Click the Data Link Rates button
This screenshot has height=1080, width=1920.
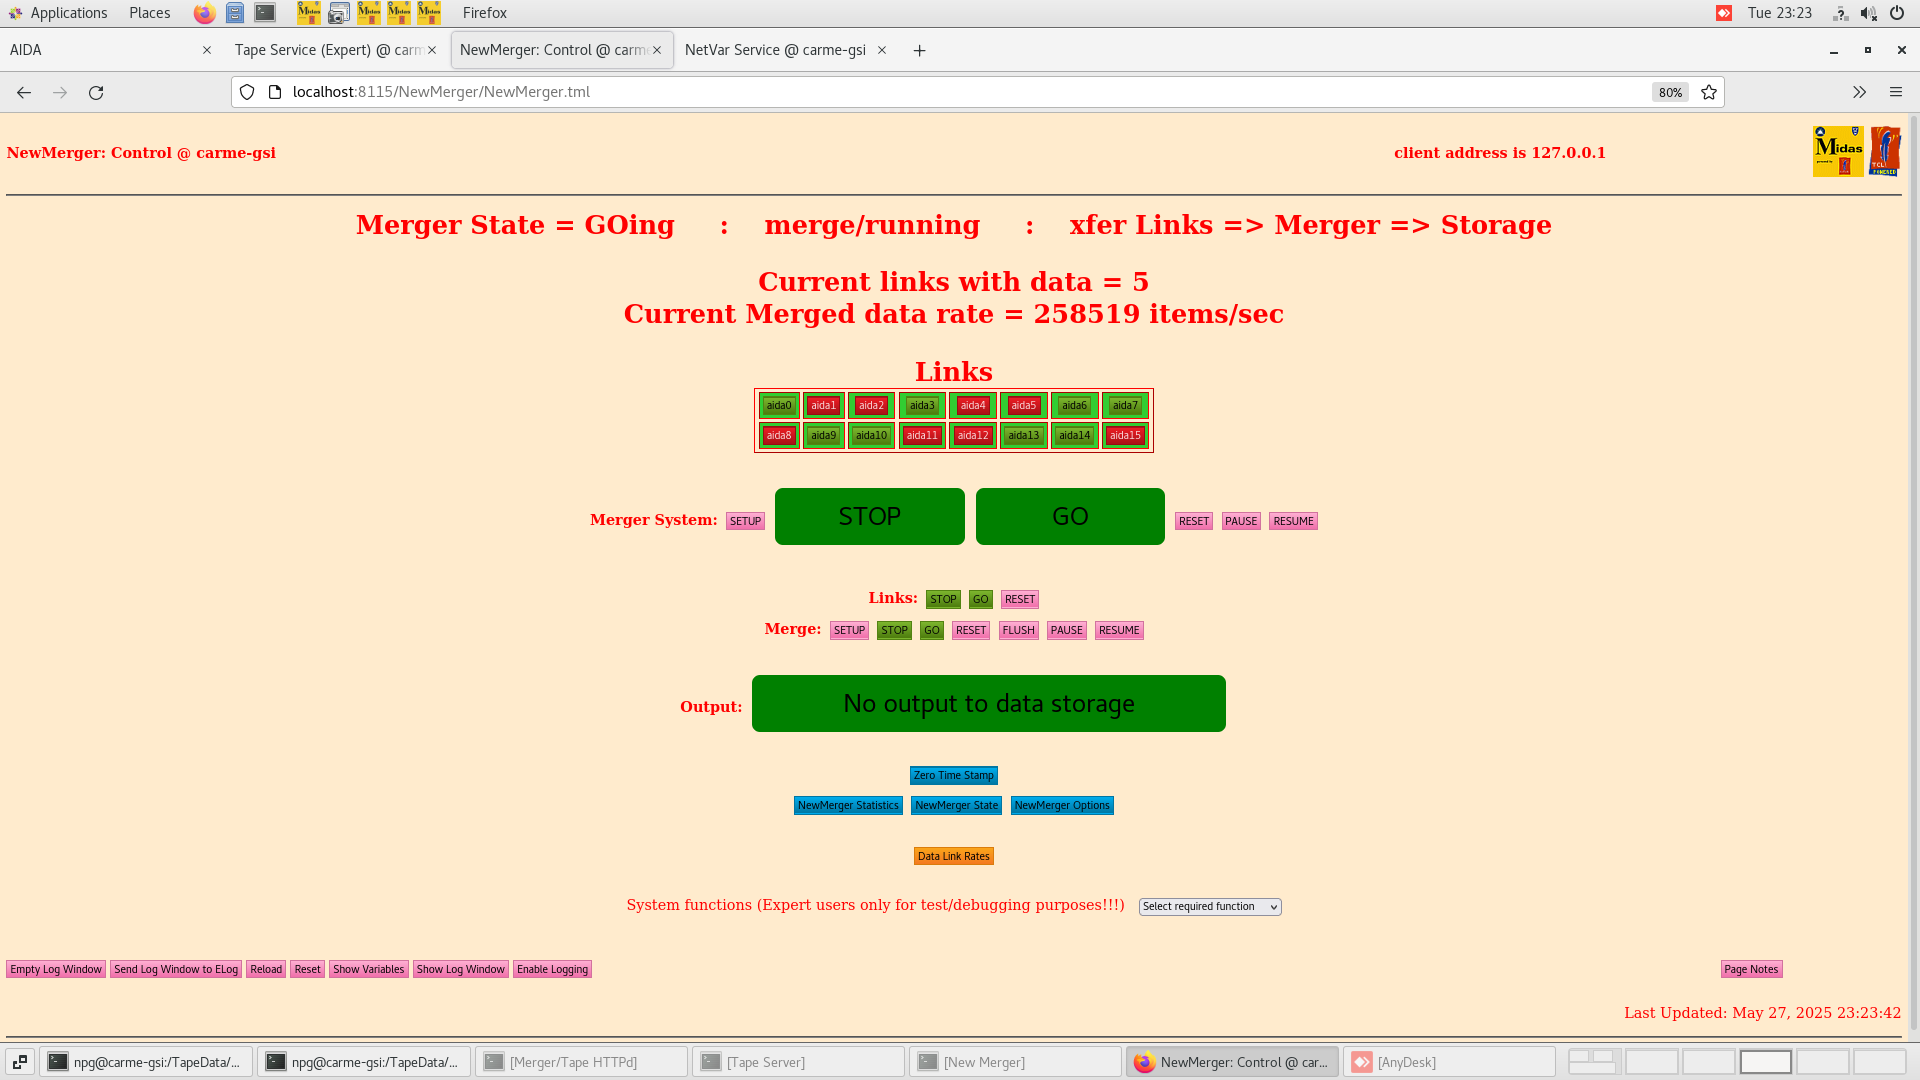click(x=953, y=856)
